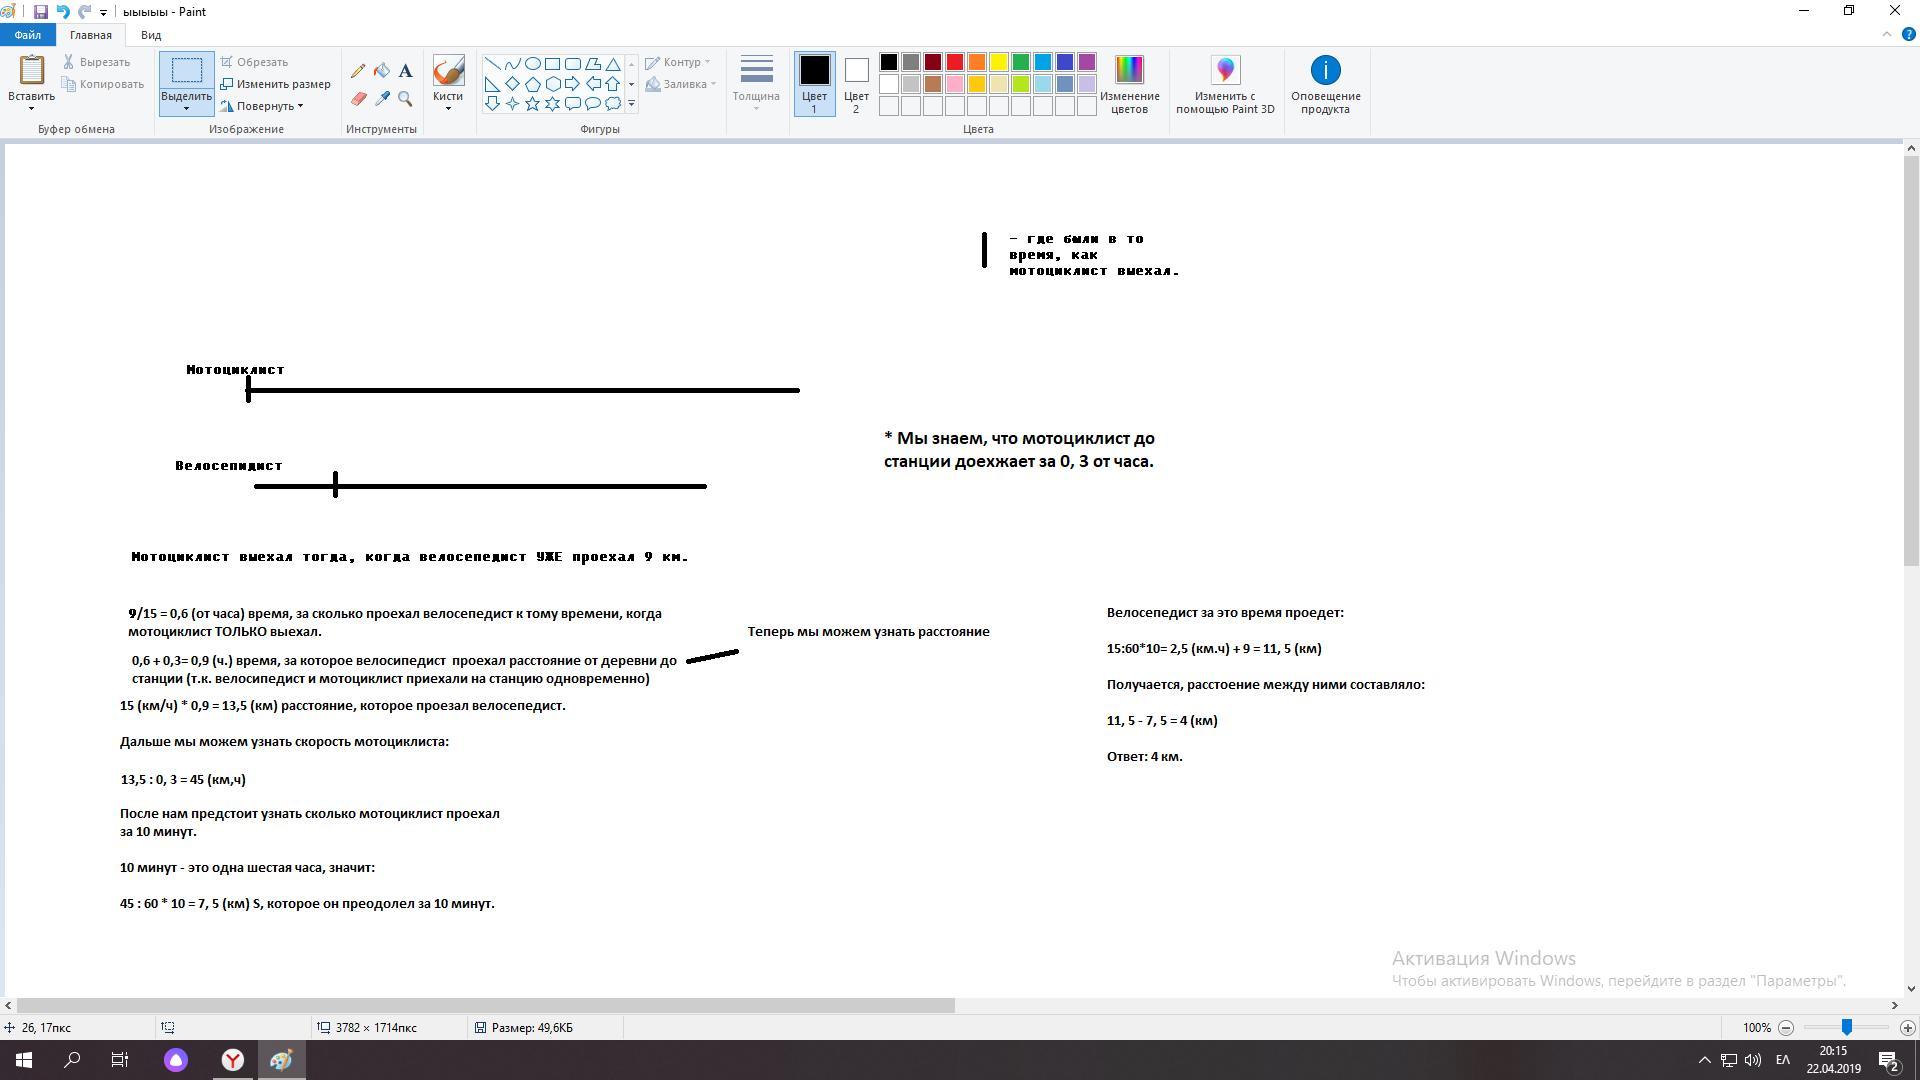Activate Color 1 selector
The width and height of the screenshot is (1920, 1080).
814,84
